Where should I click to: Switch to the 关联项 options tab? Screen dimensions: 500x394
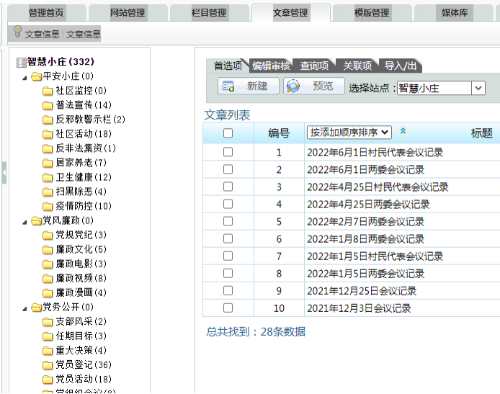click(358, 66)
